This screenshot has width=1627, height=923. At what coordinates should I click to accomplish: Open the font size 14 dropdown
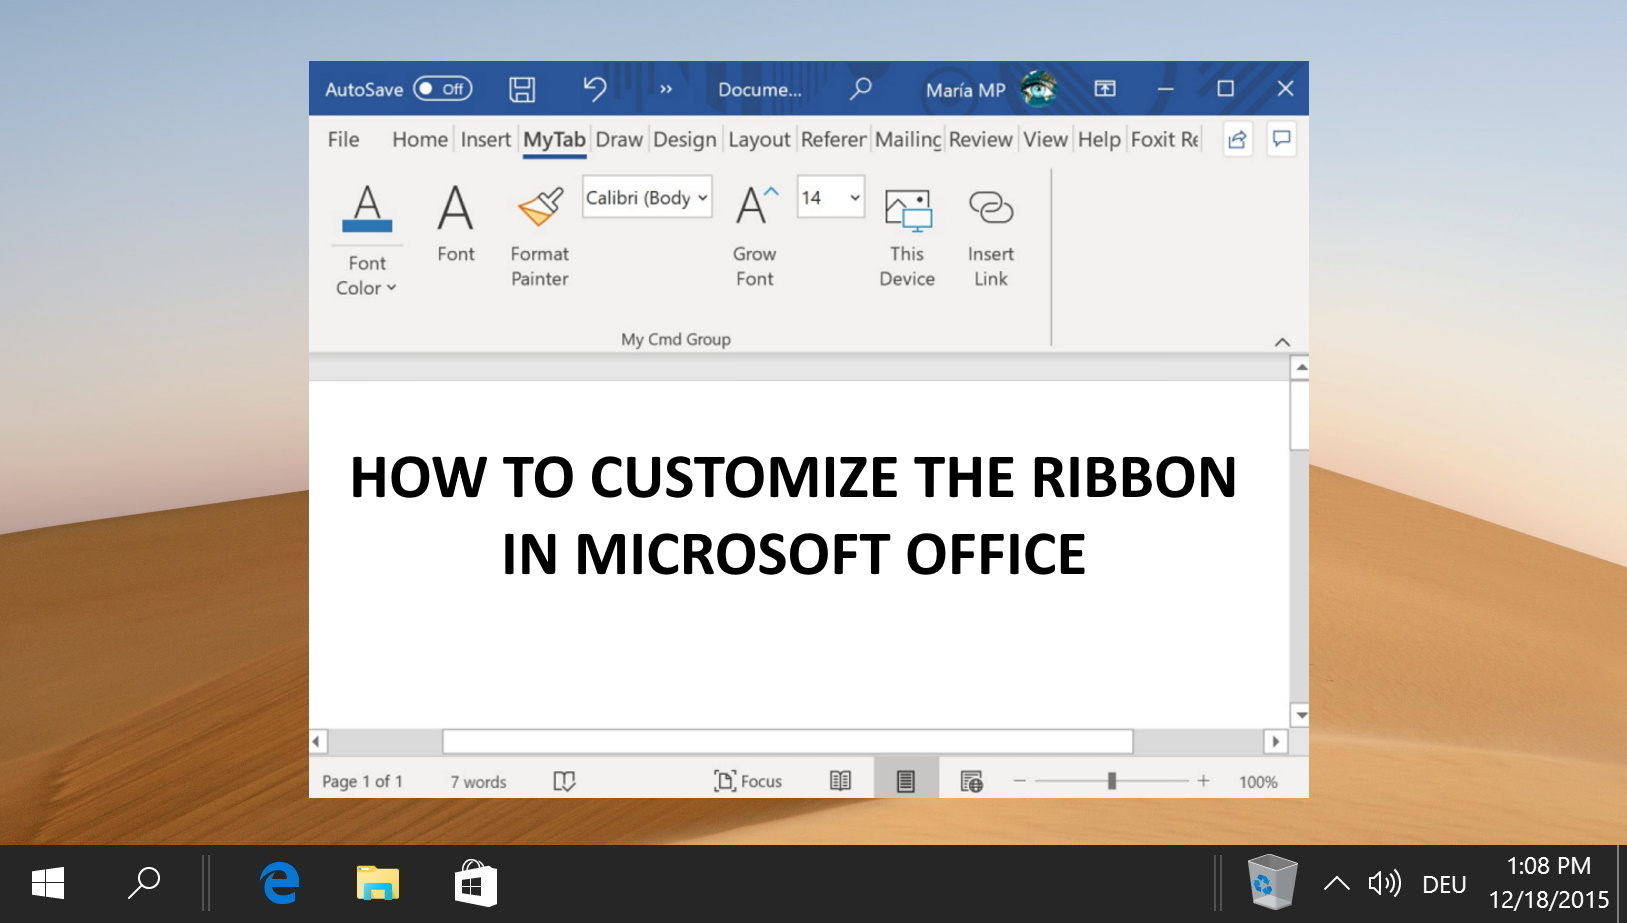(x=853, y=198)
